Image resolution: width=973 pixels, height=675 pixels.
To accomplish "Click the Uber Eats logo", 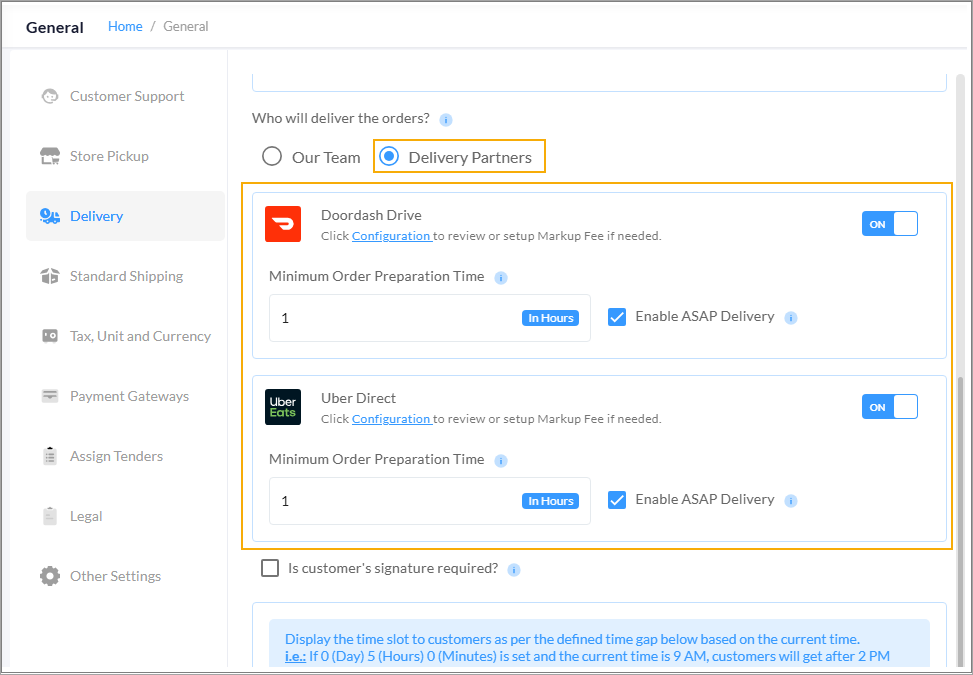I will point(283,407).
